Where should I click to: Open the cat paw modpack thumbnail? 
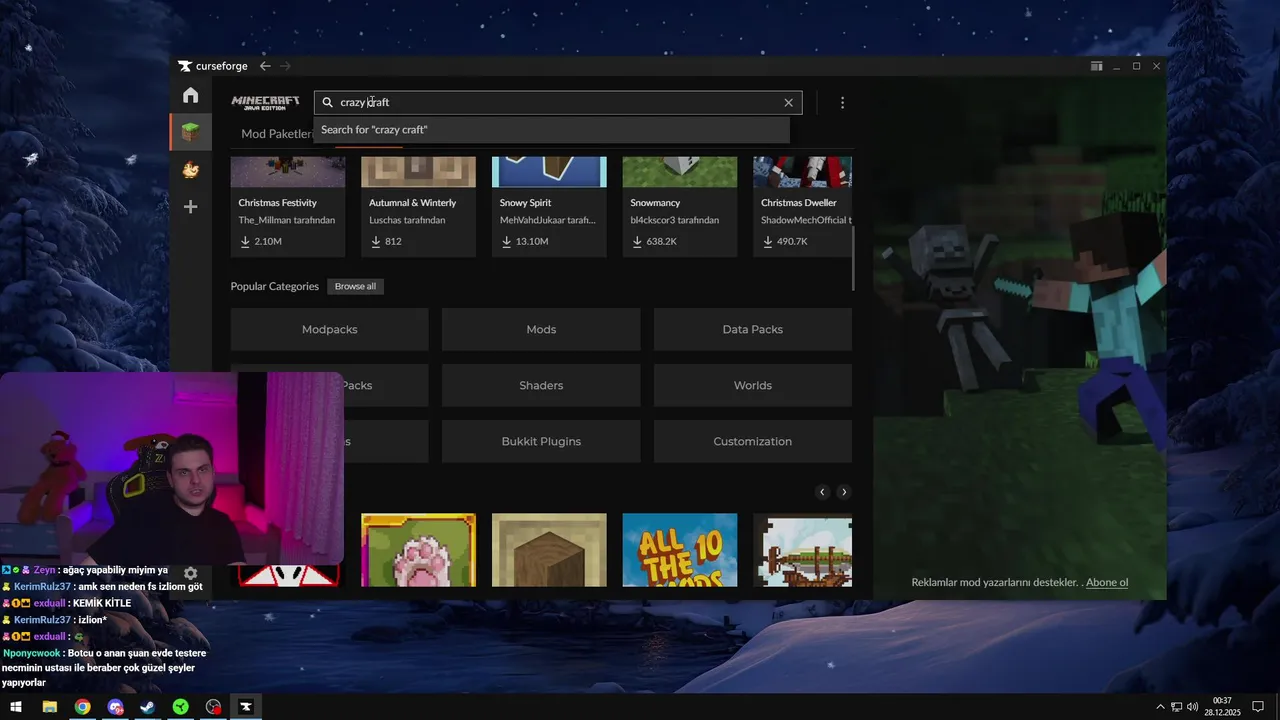pos(418,550)
